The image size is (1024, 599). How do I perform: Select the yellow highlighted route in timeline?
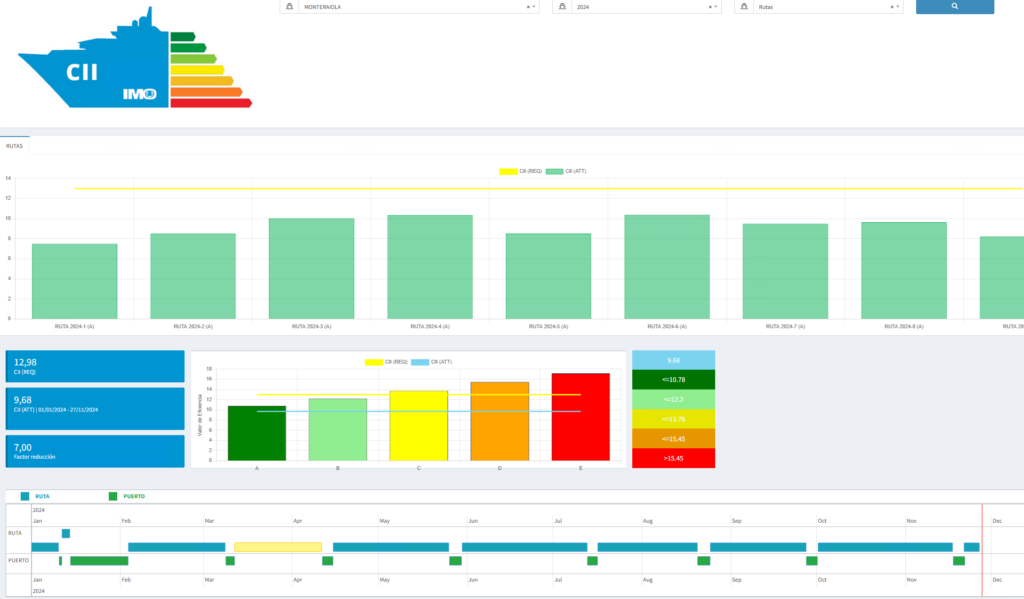(x=278, y=547)
